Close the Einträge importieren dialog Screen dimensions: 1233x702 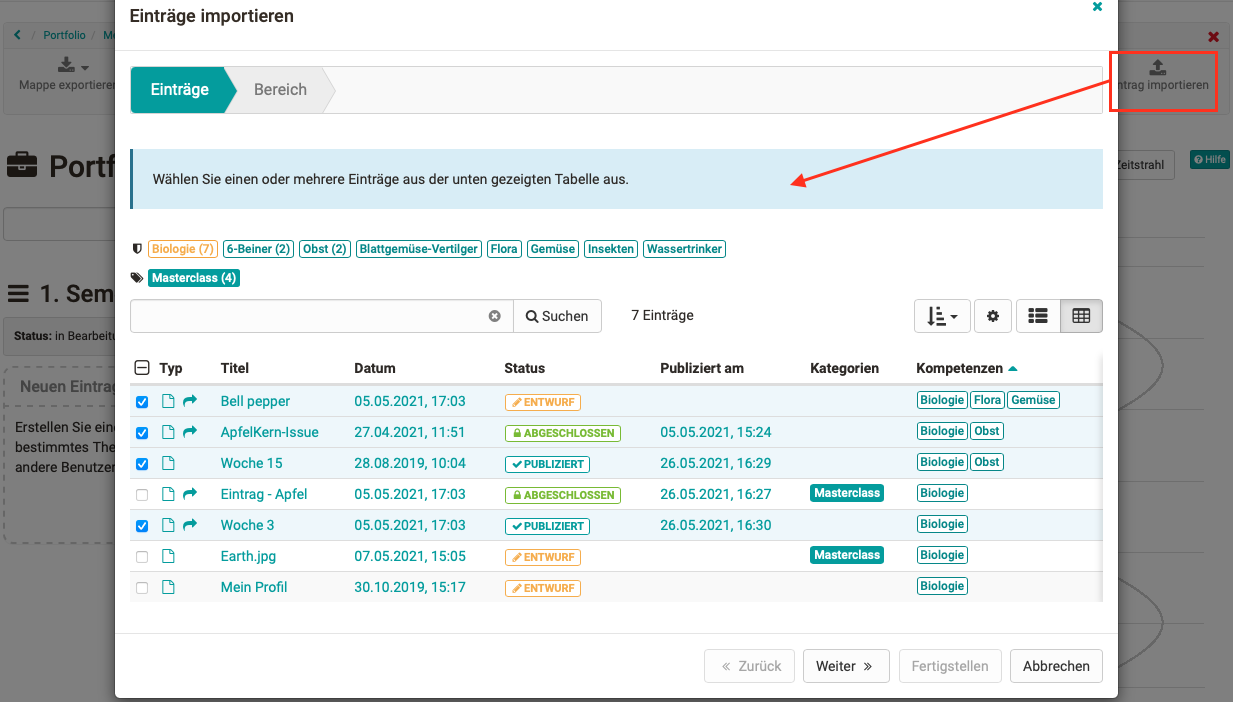click(1097, 7)
